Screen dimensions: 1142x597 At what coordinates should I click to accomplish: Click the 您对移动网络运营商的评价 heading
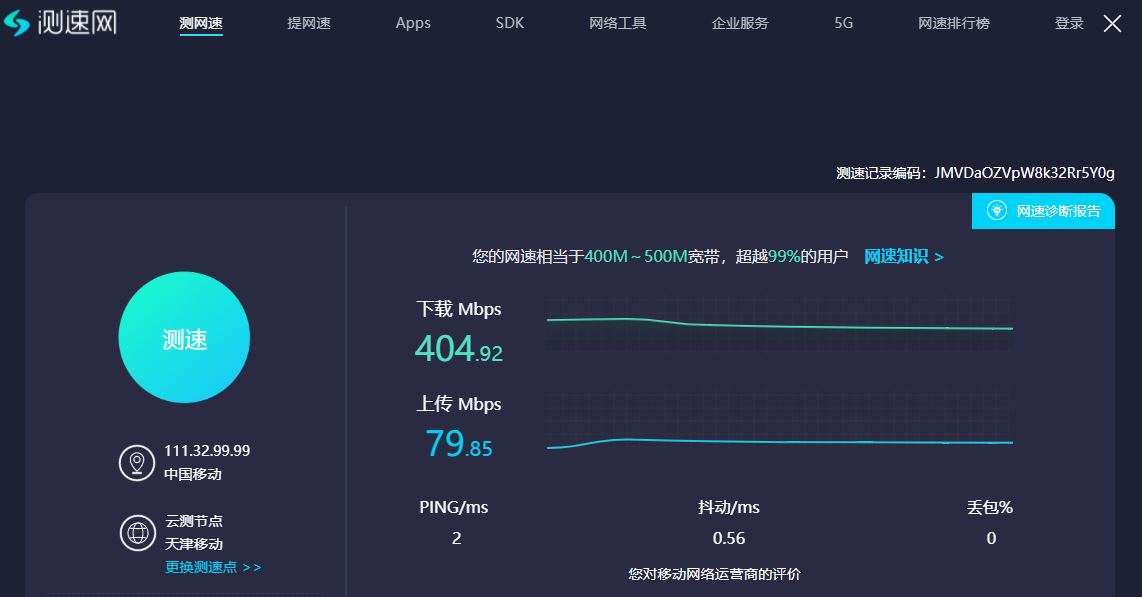714,574
